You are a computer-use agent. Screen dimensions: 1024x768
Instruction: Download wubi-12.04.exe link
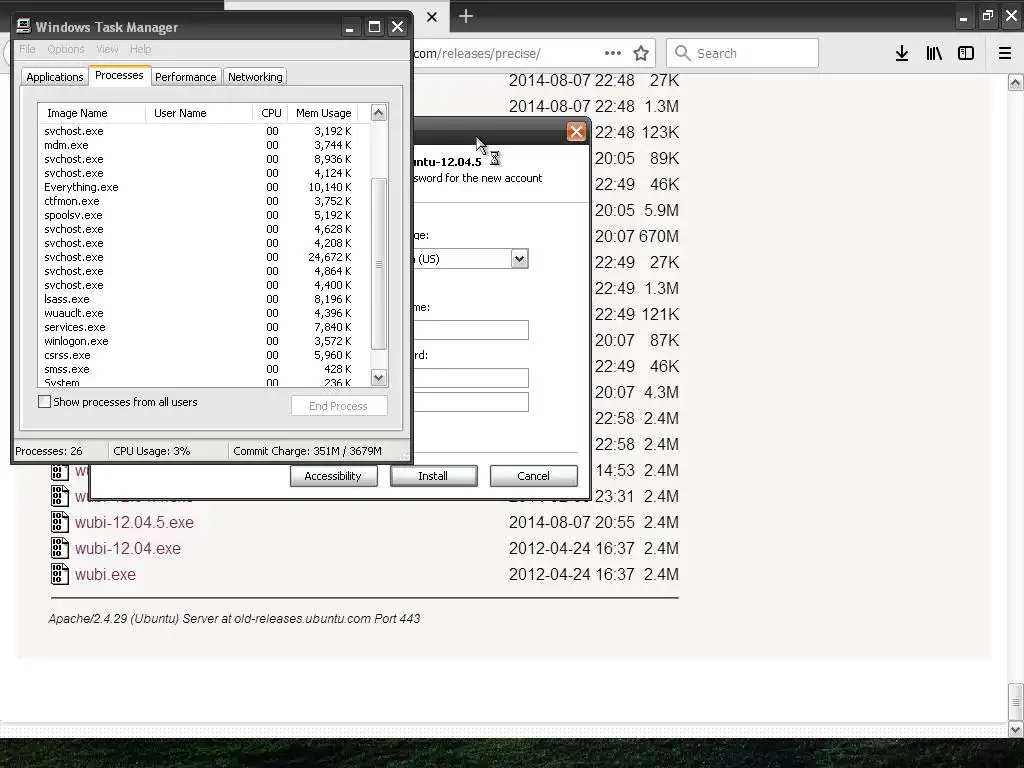pyautogui.click(x=128, y=549)
